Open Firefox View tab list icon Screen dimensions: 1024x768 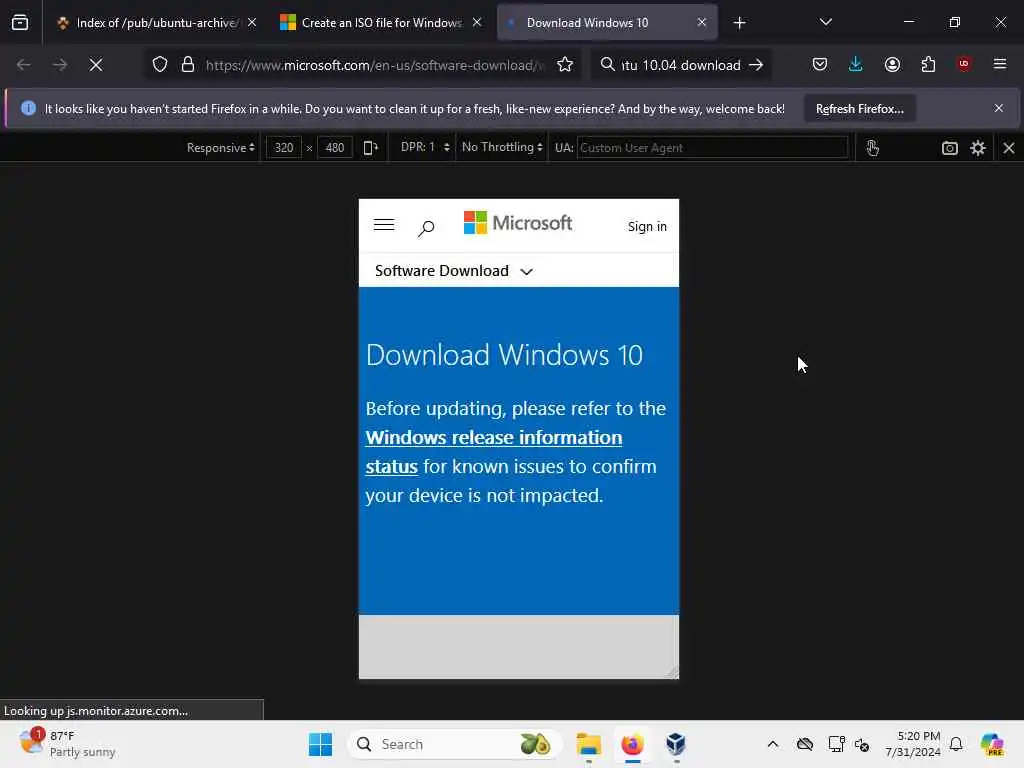tap(20, 22)
